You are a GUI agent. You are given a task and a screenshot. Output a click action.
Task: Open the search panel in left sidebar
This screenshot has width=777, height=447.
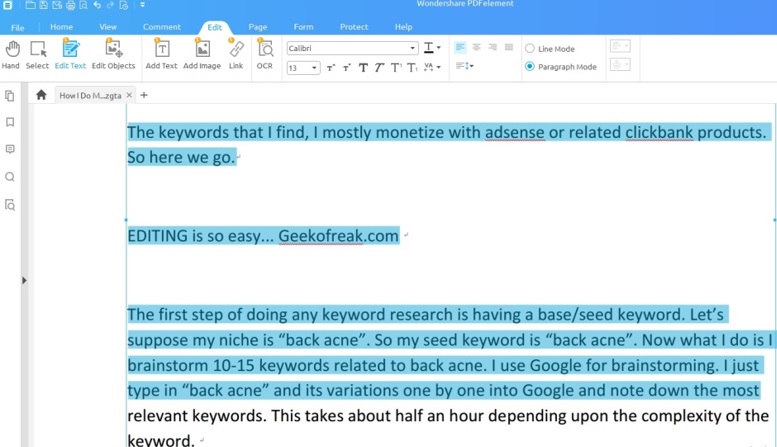click(10, 177)
